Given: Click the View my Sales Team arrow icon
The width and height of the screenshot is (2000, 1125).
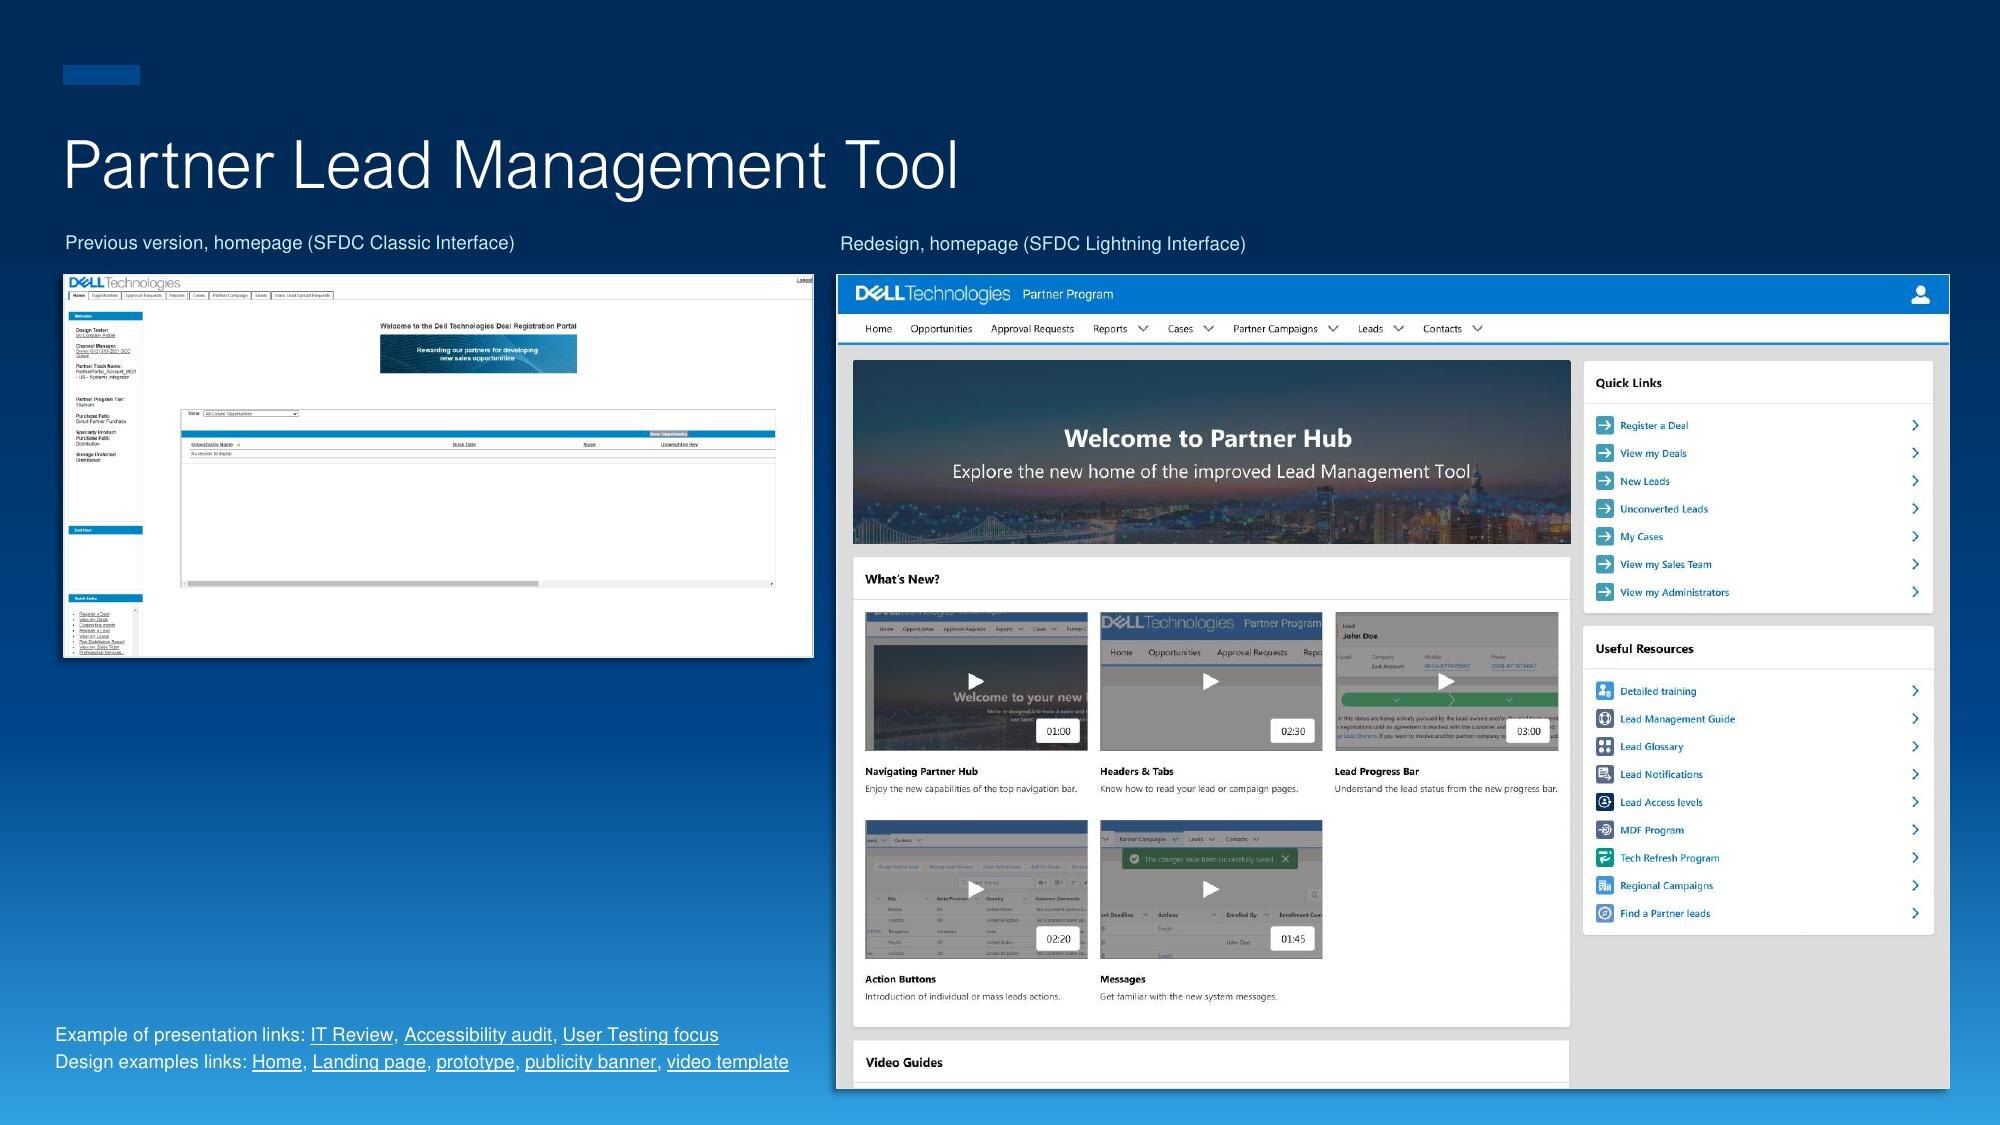Looking at the screenshot, I should pos(1605,564).
